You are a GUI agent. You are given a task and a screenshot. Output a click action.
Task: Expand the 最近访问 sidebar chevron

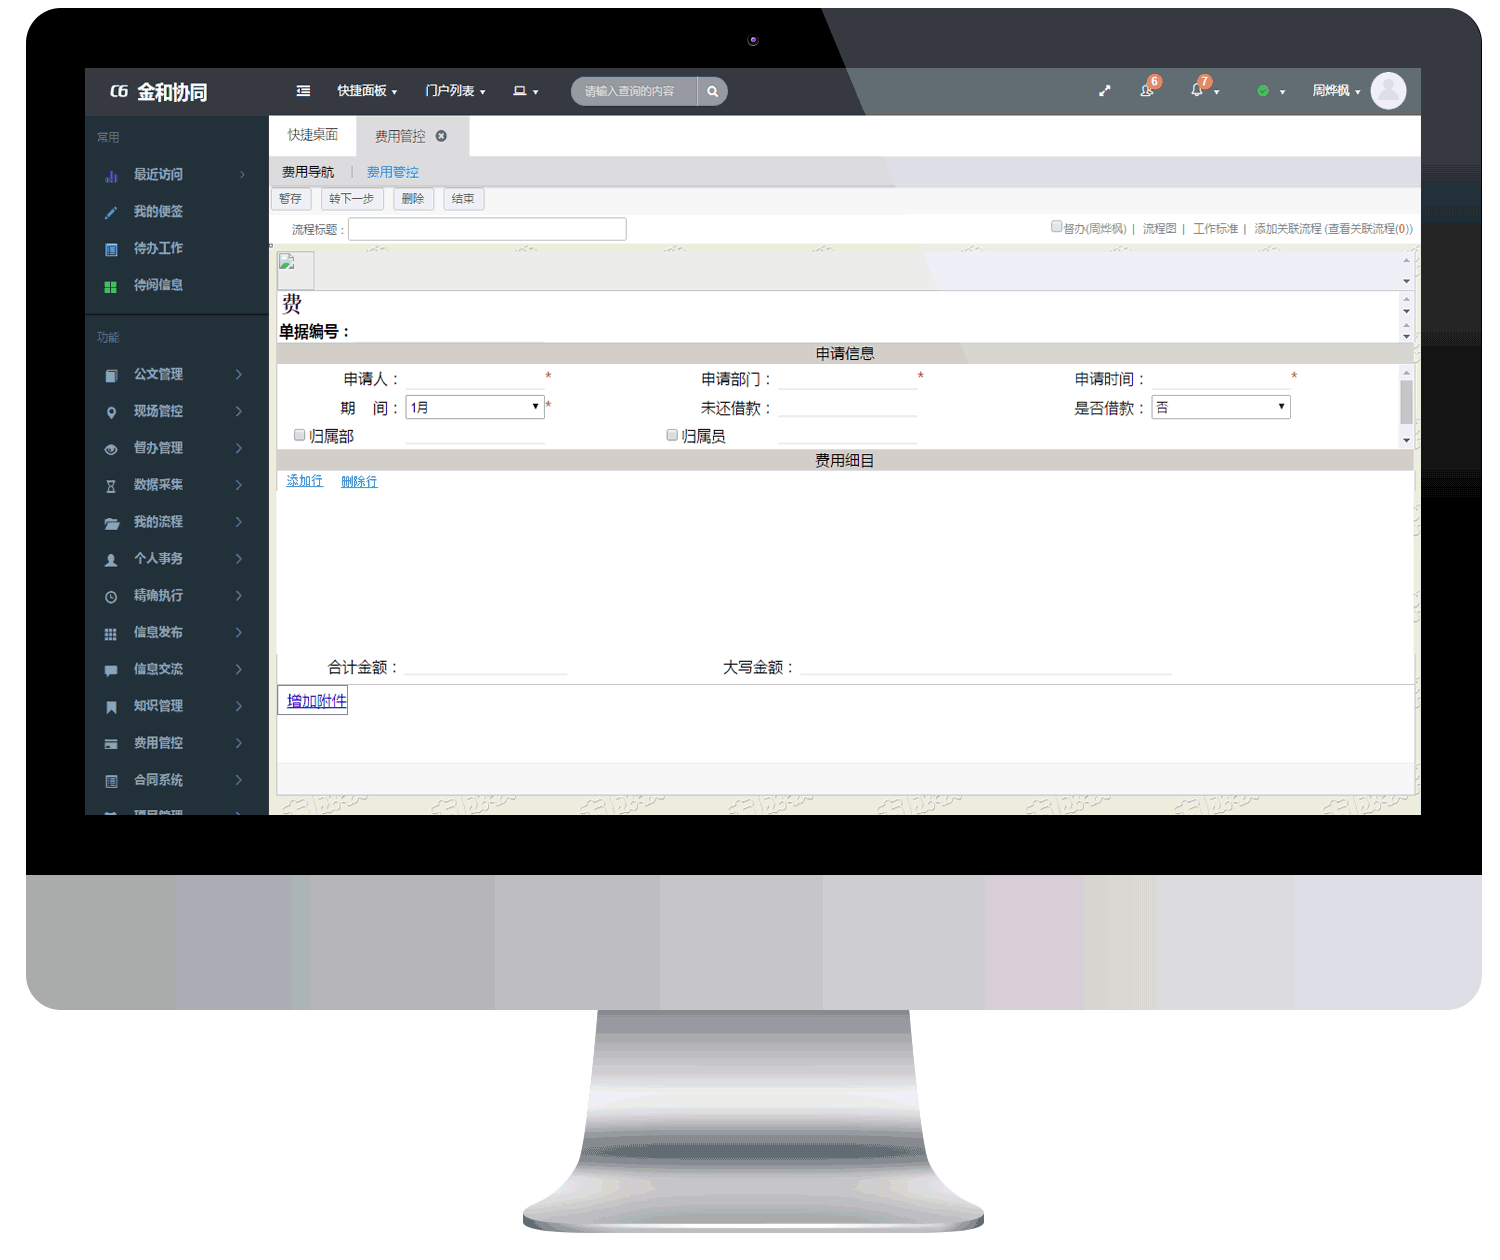pos(242,175)
